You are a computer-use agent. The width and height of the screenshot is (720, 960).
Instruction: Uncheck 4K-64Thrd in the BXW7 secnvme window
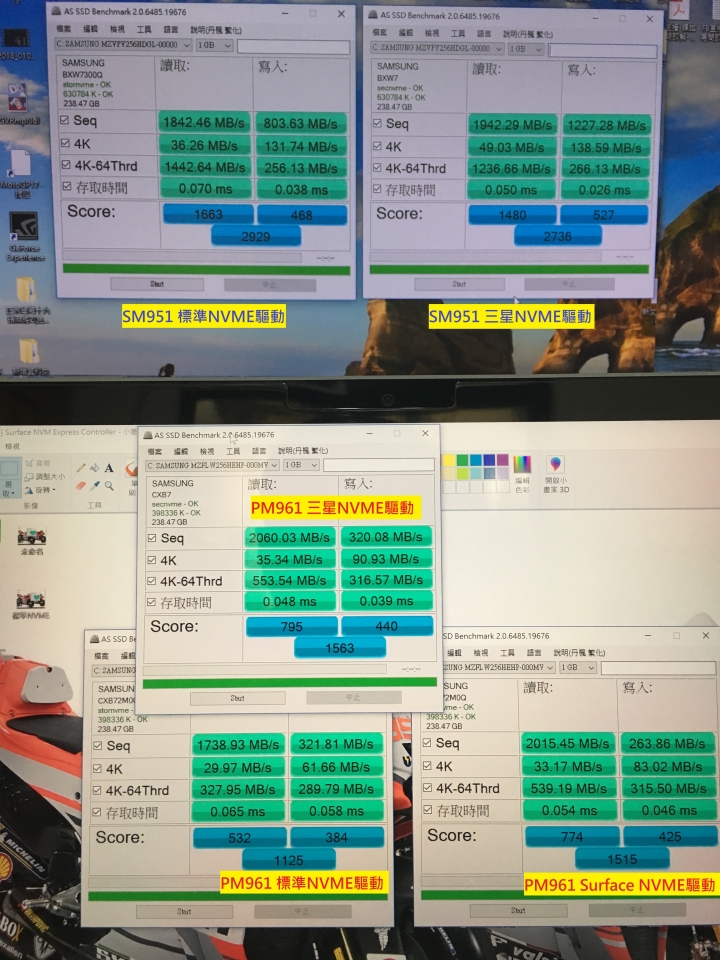[377, 167]
